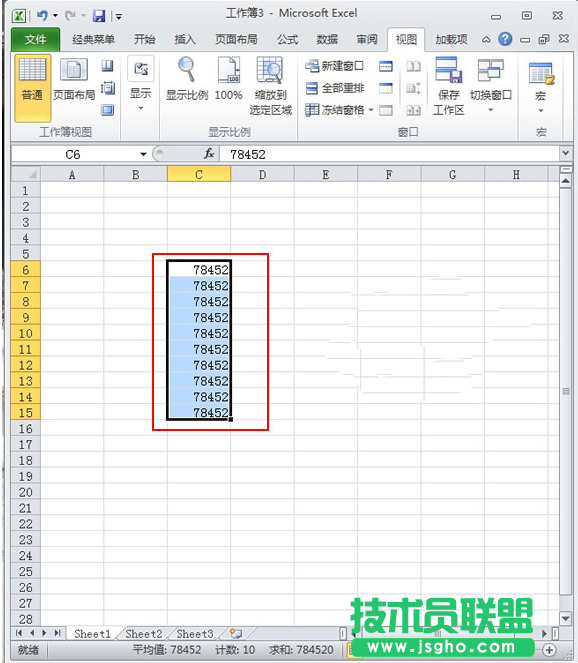The height and width of the screenshot is (663, 578).
Task: Select column C header
Action: (x=199, y=174)
